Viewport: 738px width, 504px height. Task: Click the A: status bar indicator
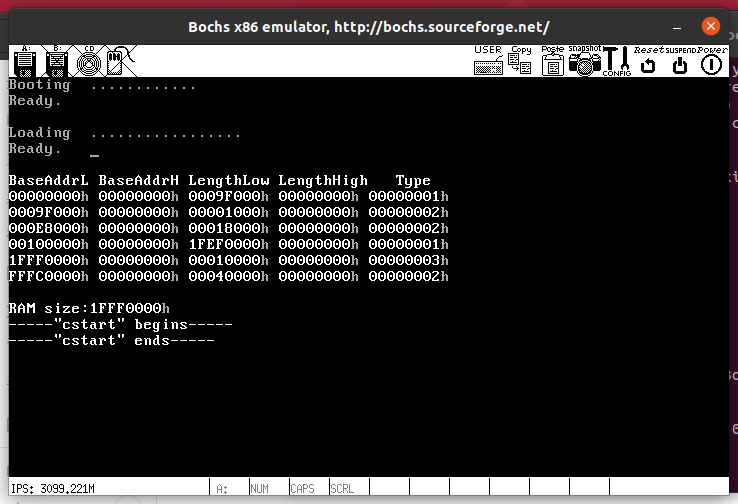point(222,489)
